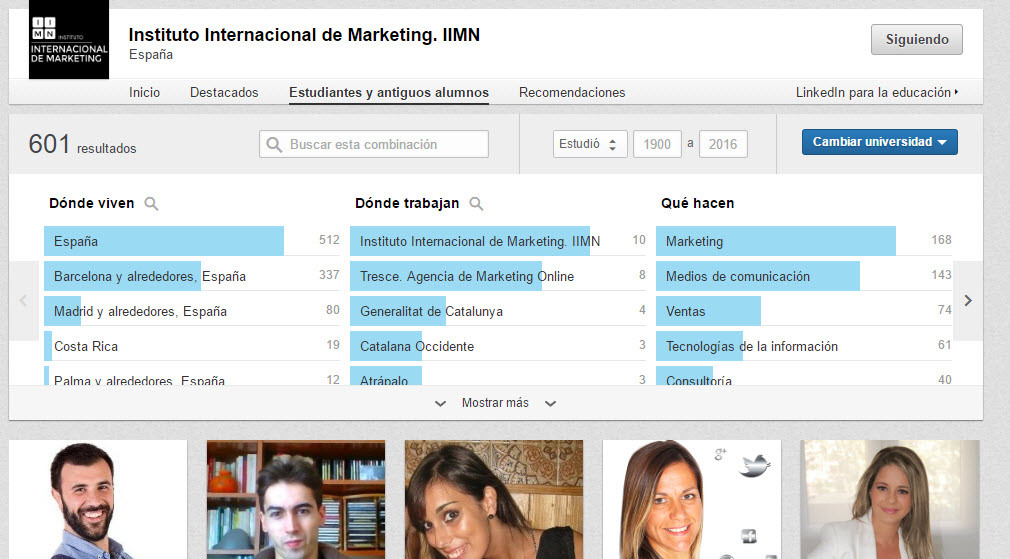1010x559 pixels.
Task: Open profile photo of bearded smiling man
Action: 98,500
